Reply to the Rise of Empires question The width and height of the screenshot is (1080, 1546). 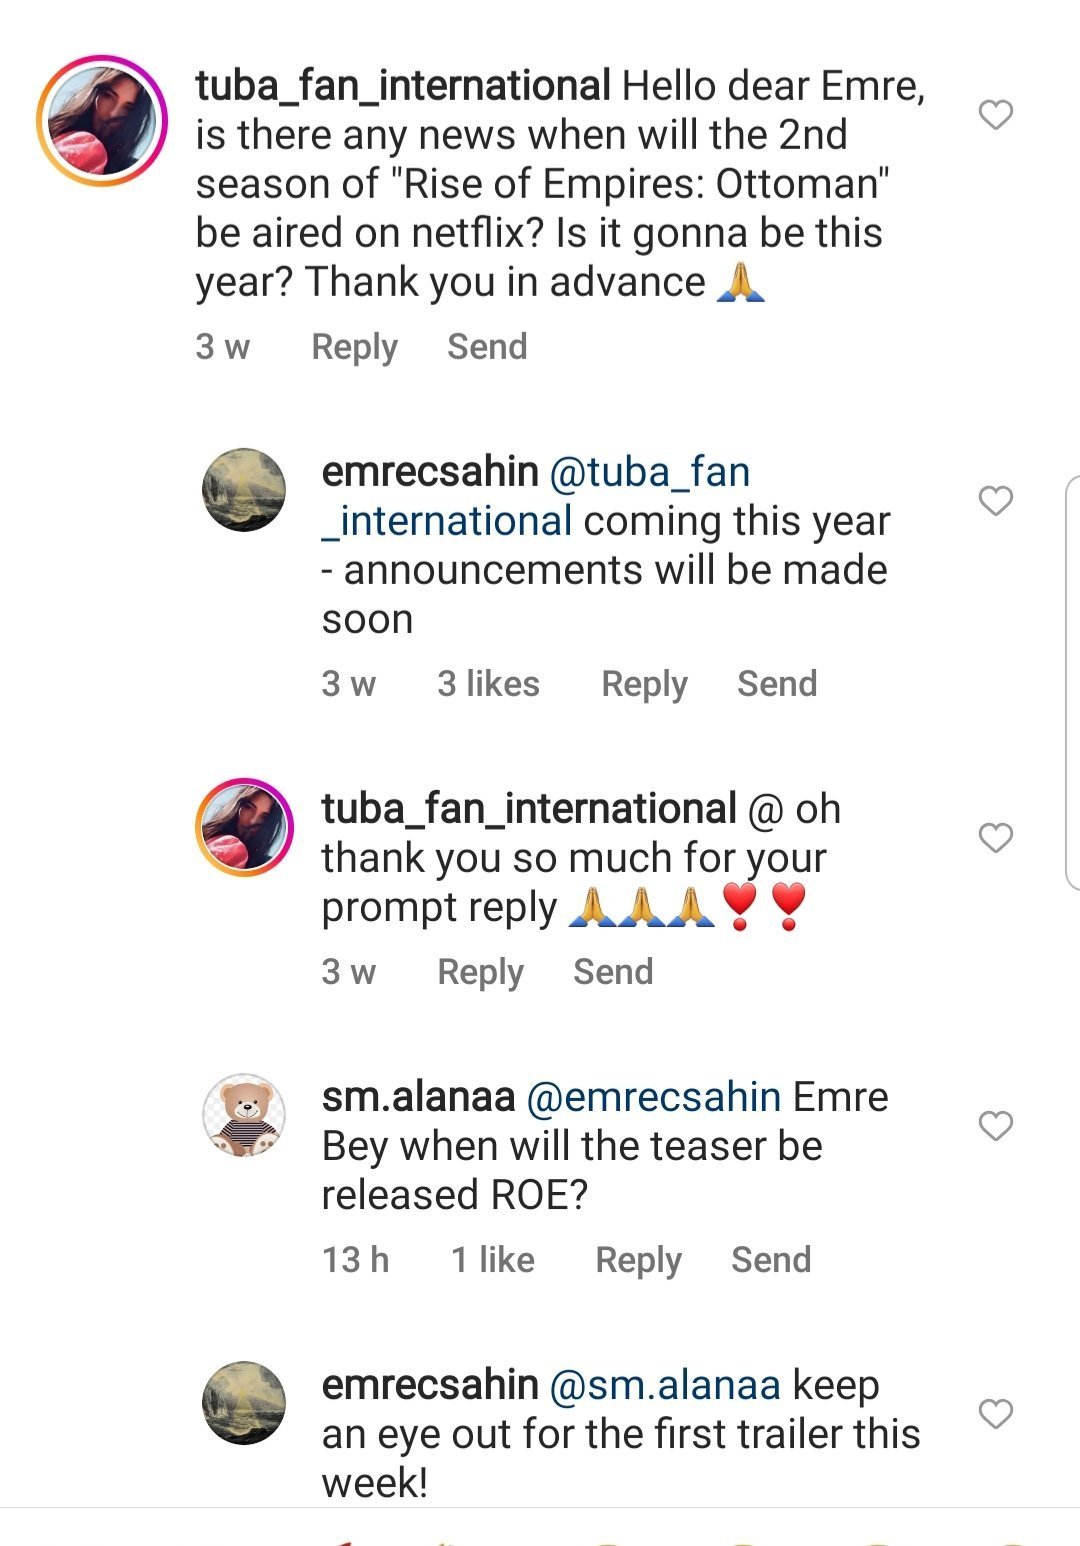tap(355, 347)
